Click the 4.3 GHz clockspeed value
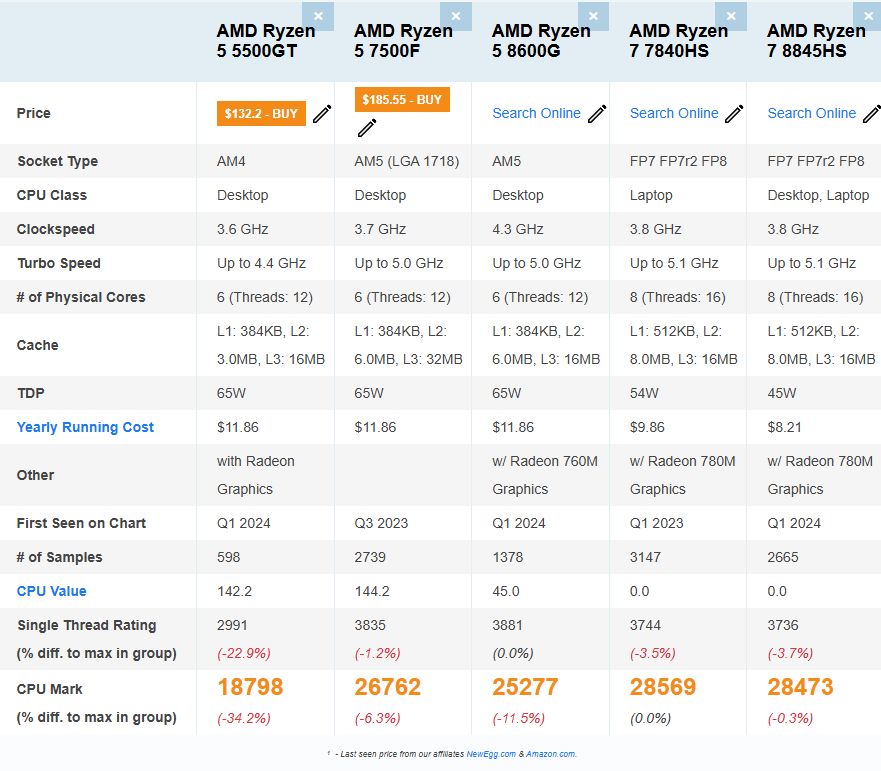The height and width of the screenshot is (771, 881). 517,229
